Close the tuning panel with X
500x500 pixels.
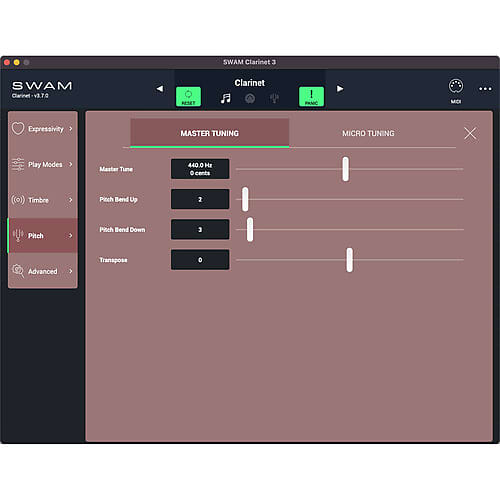470,133
